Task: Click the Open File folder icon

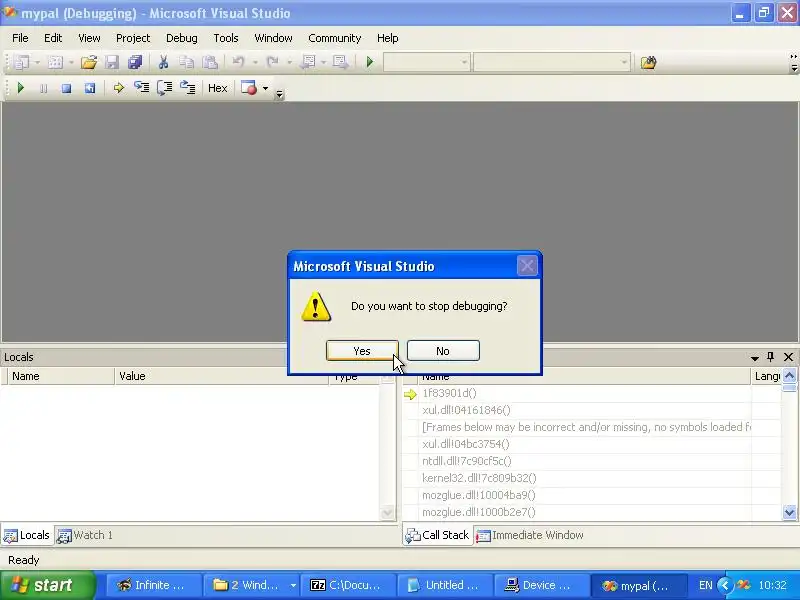Action: tap(88, 62)
